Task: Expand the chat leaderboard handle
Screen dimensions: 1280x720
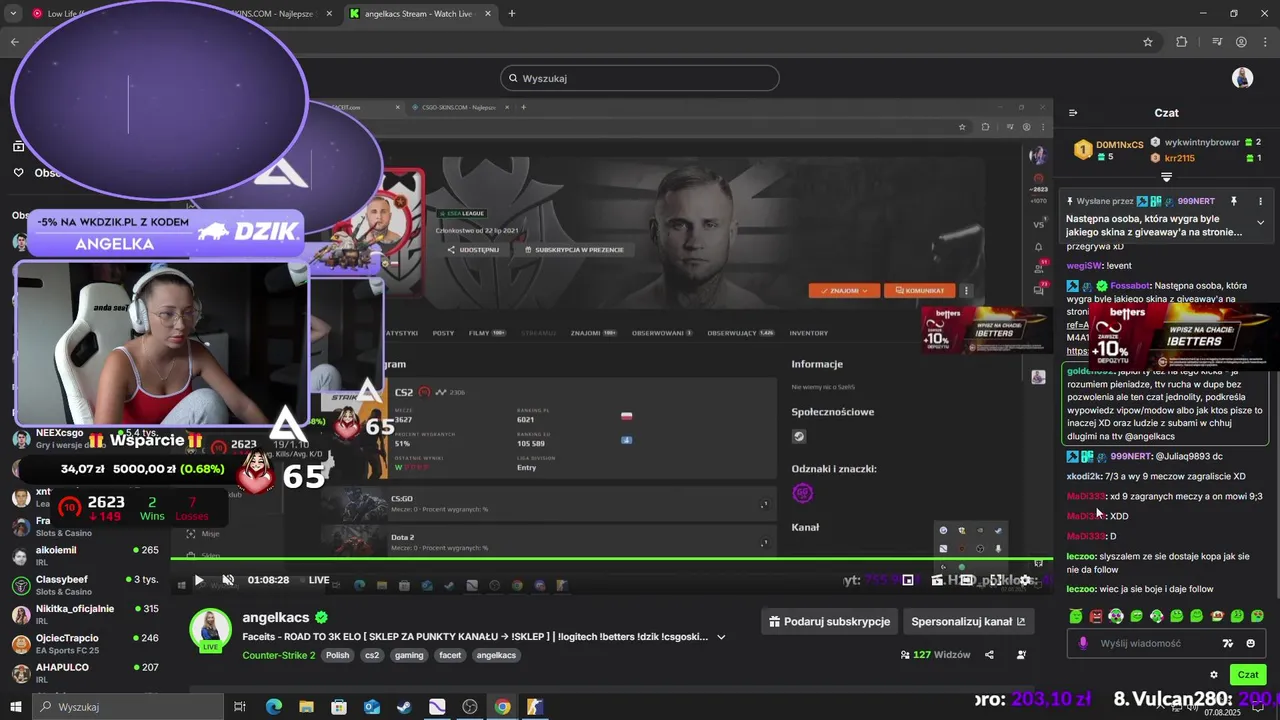Action: point(1166,177)
